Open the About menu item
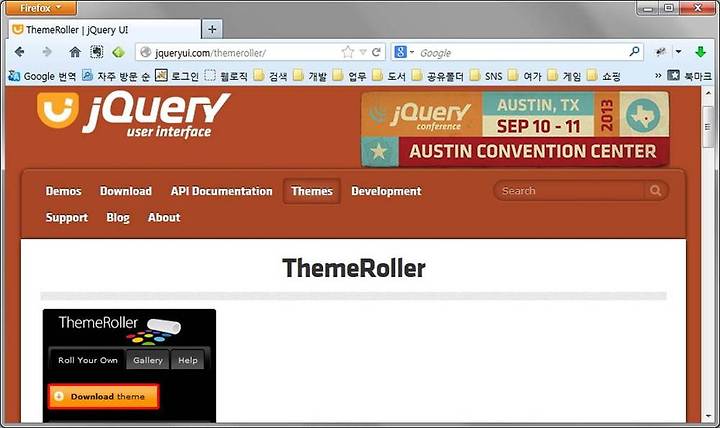Viewport: 720px width, 428px height. pos(164,218)
